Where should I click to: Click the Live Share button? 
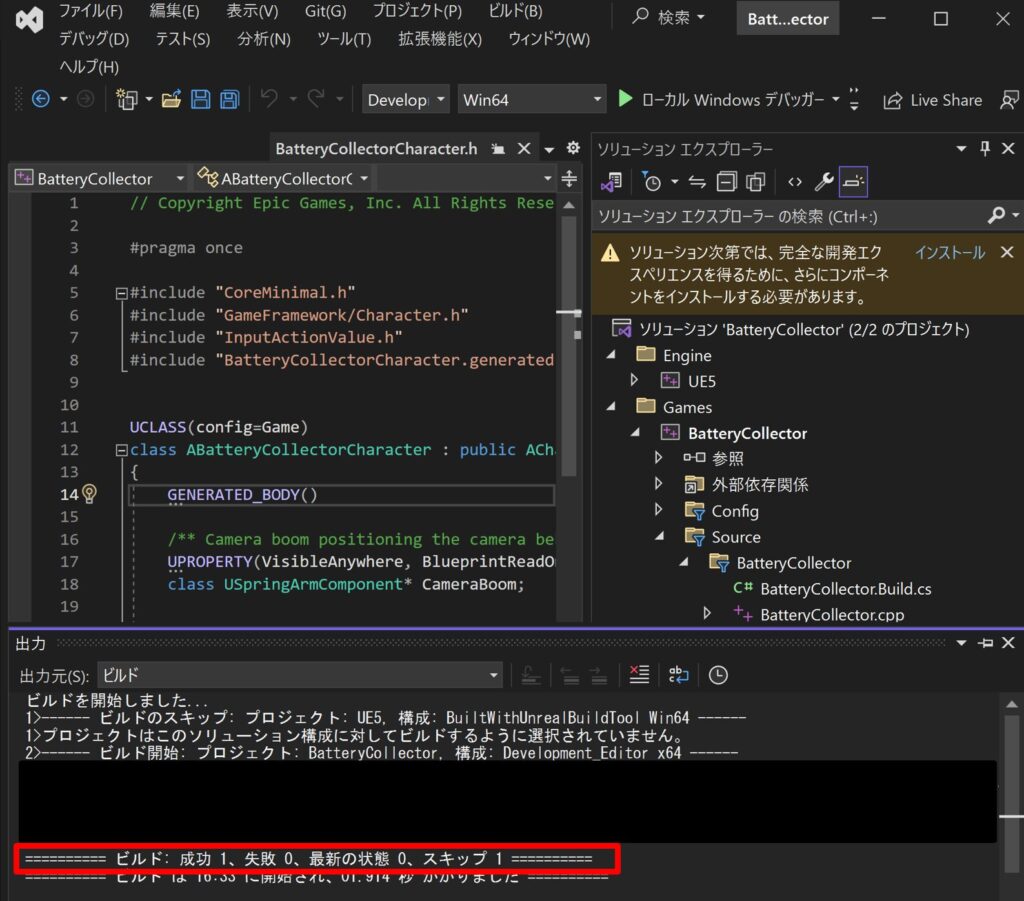[x=932, y=100]
